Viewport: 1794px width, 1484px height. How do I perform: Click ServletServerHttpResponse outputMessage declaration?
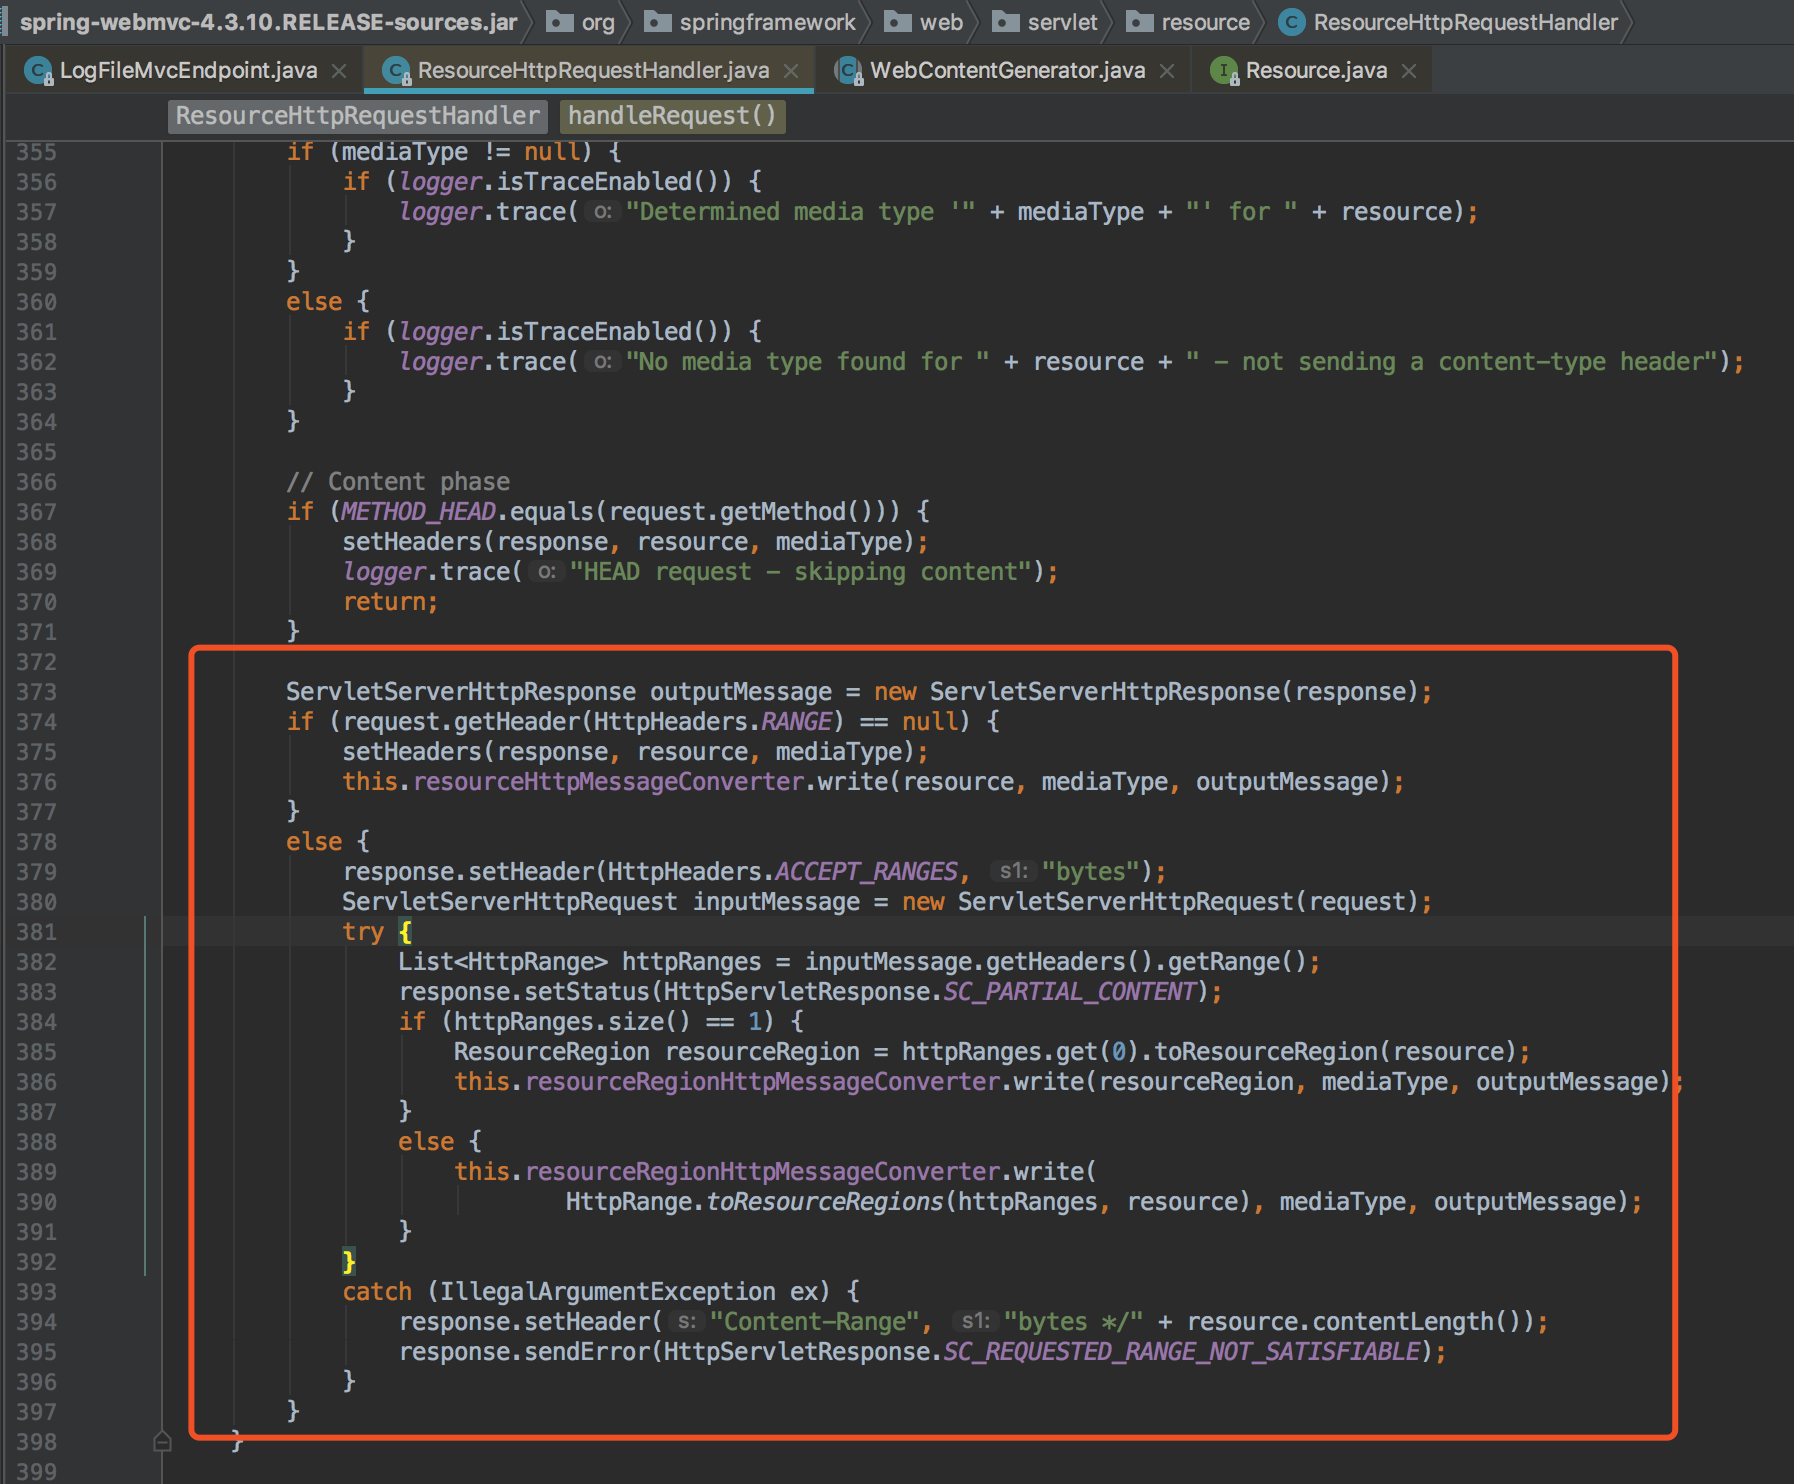[x=559, y=692]
